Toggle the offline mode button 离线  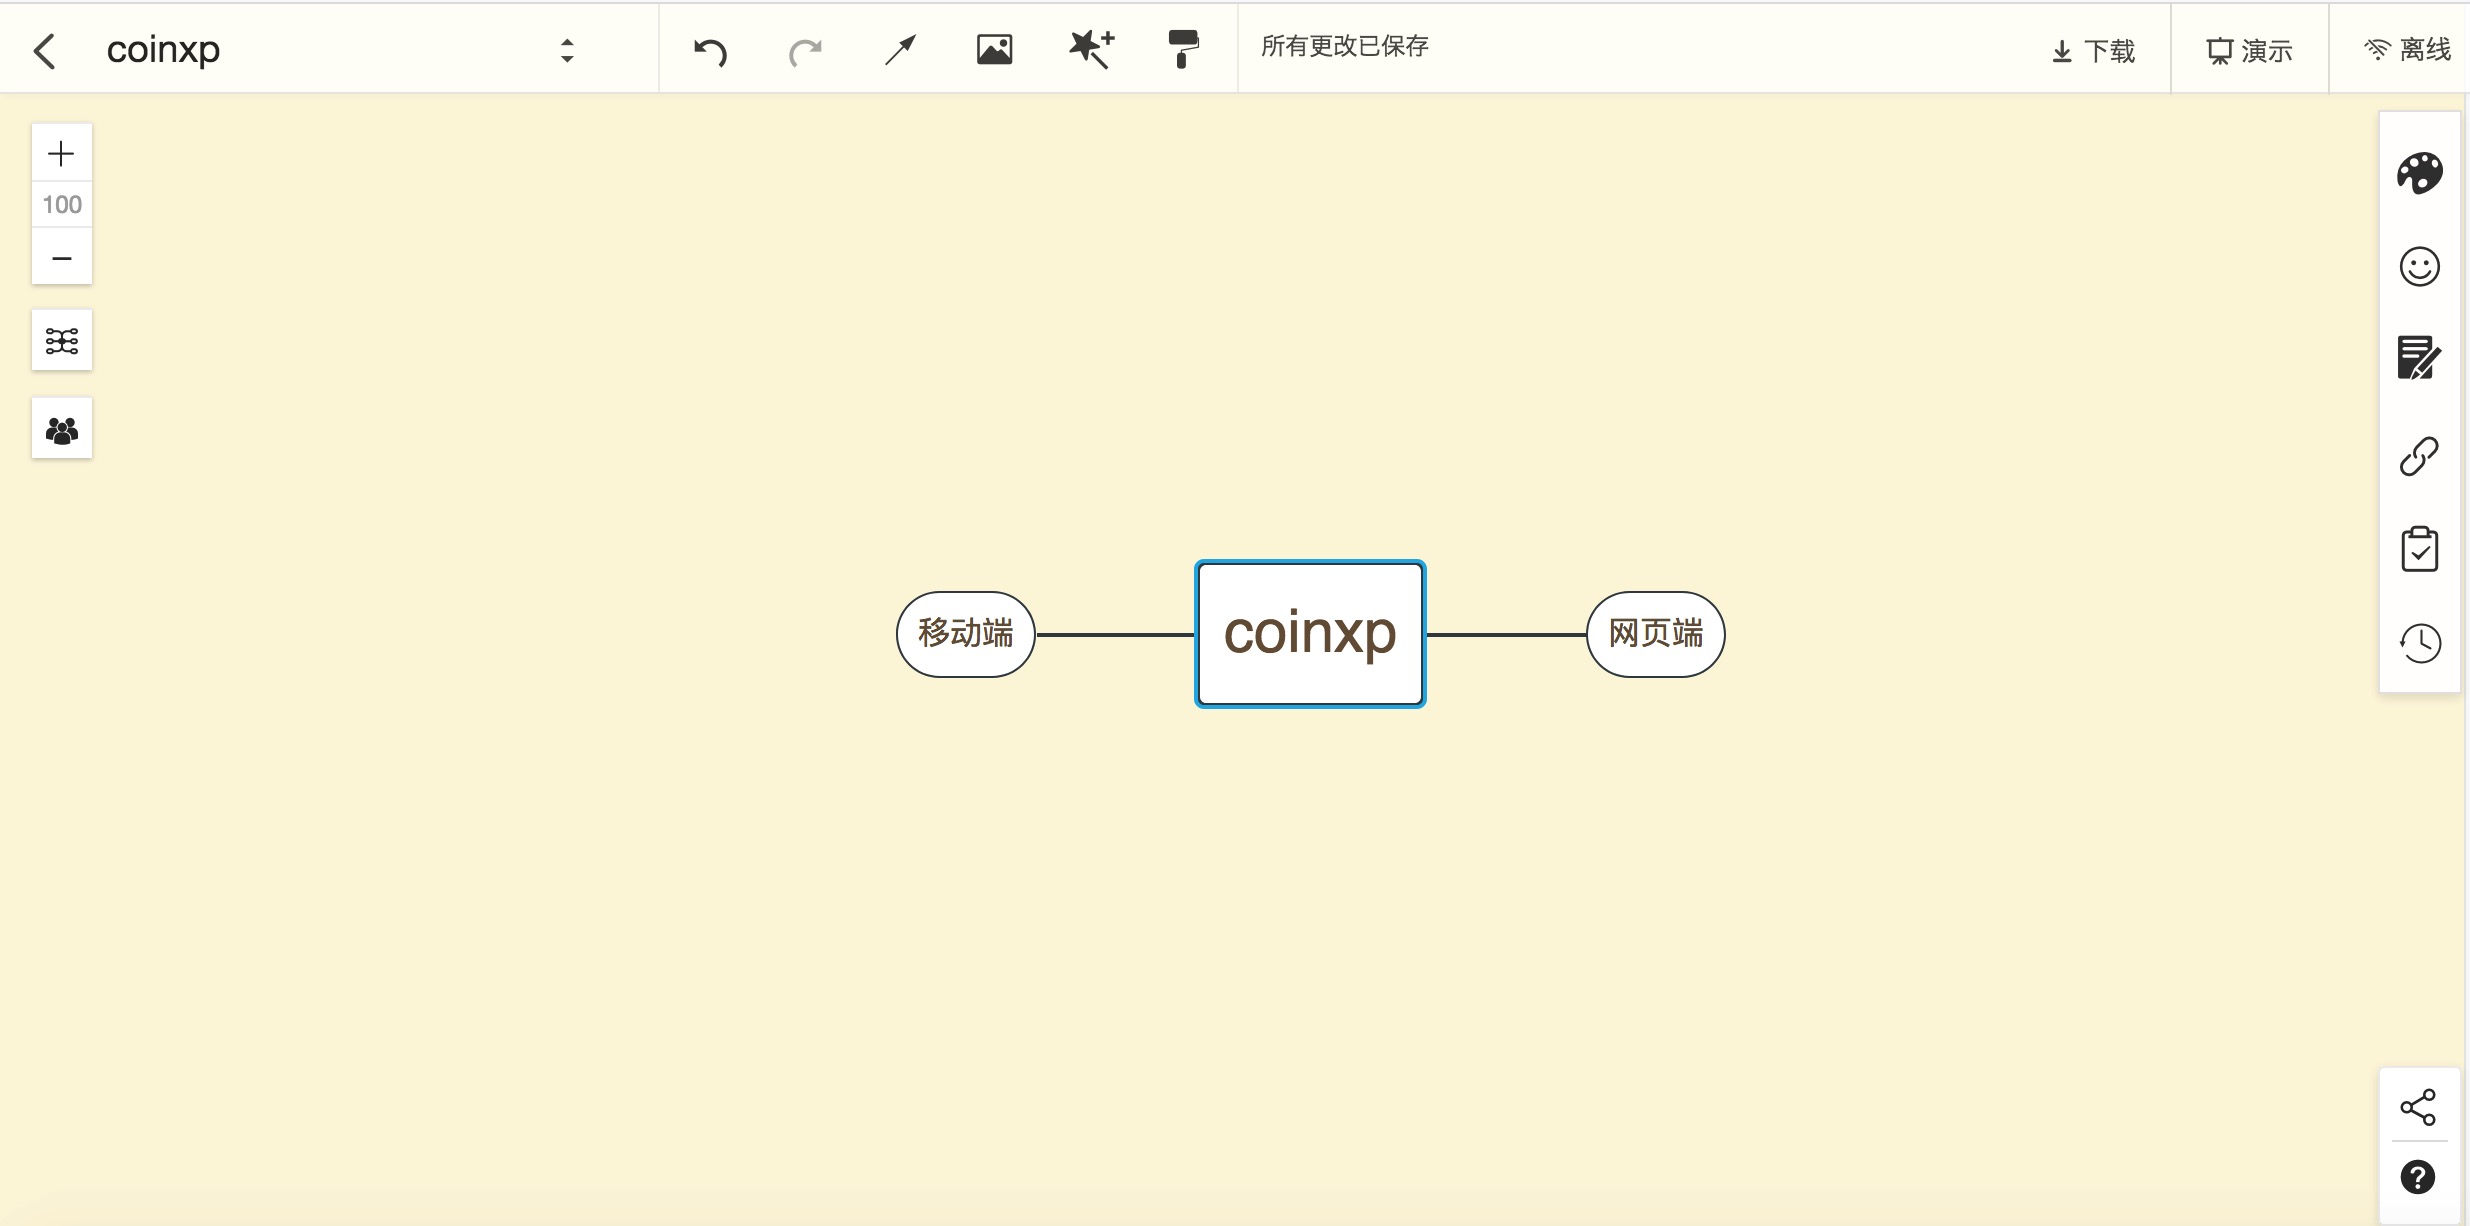click(x=2407, y=50)
